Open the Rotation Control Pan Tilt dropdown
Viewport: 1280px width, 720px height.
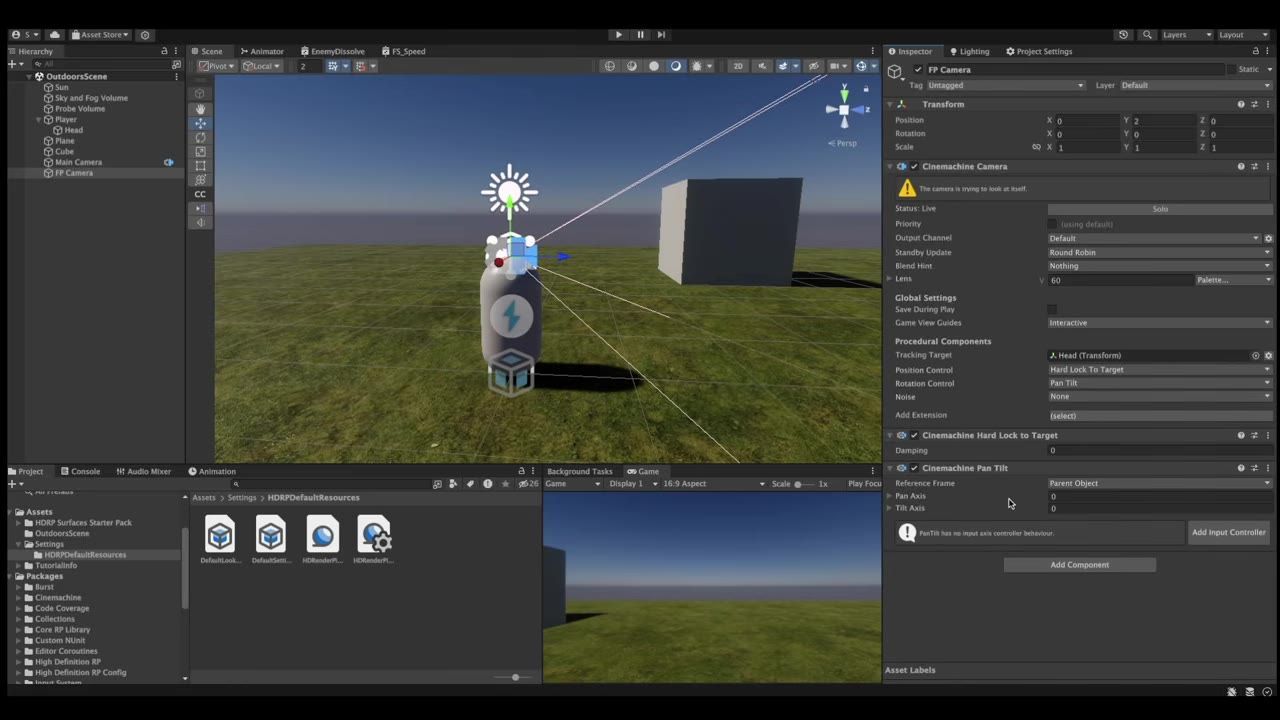[x=1160, y=383]
